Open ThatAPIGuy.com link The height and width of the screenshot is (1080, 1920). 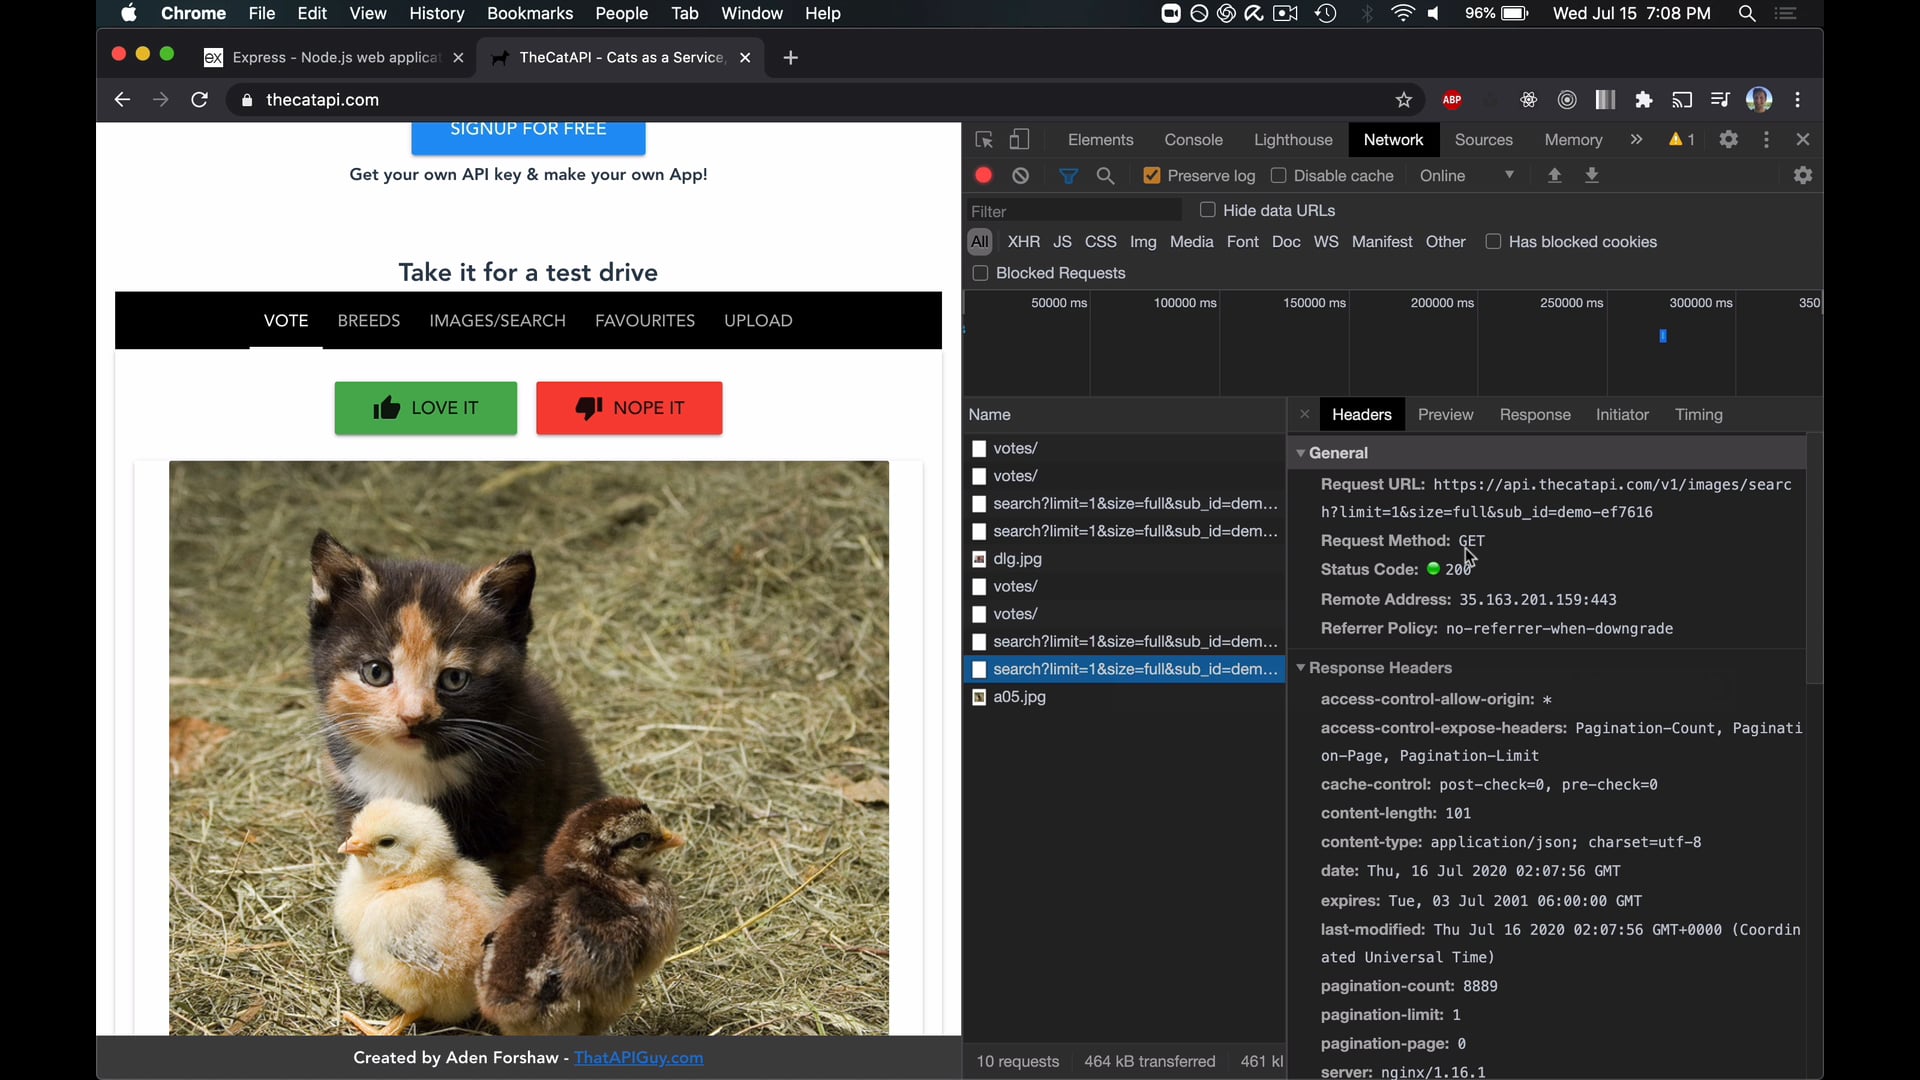tap(638, 1058)
